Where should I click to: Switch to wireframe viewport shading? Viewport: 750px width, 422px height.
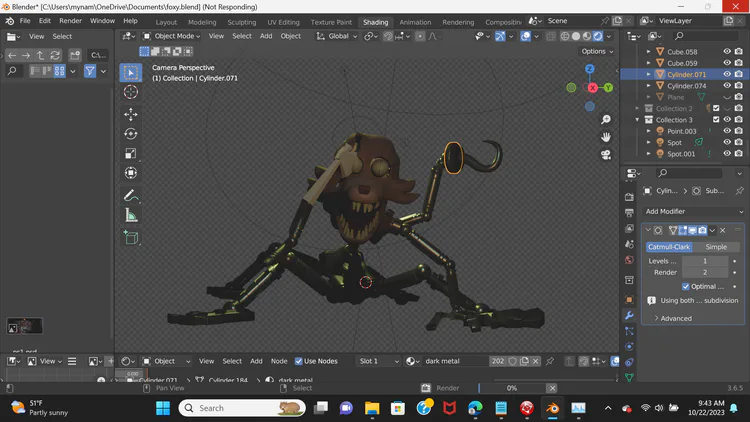tap(565, 36)
